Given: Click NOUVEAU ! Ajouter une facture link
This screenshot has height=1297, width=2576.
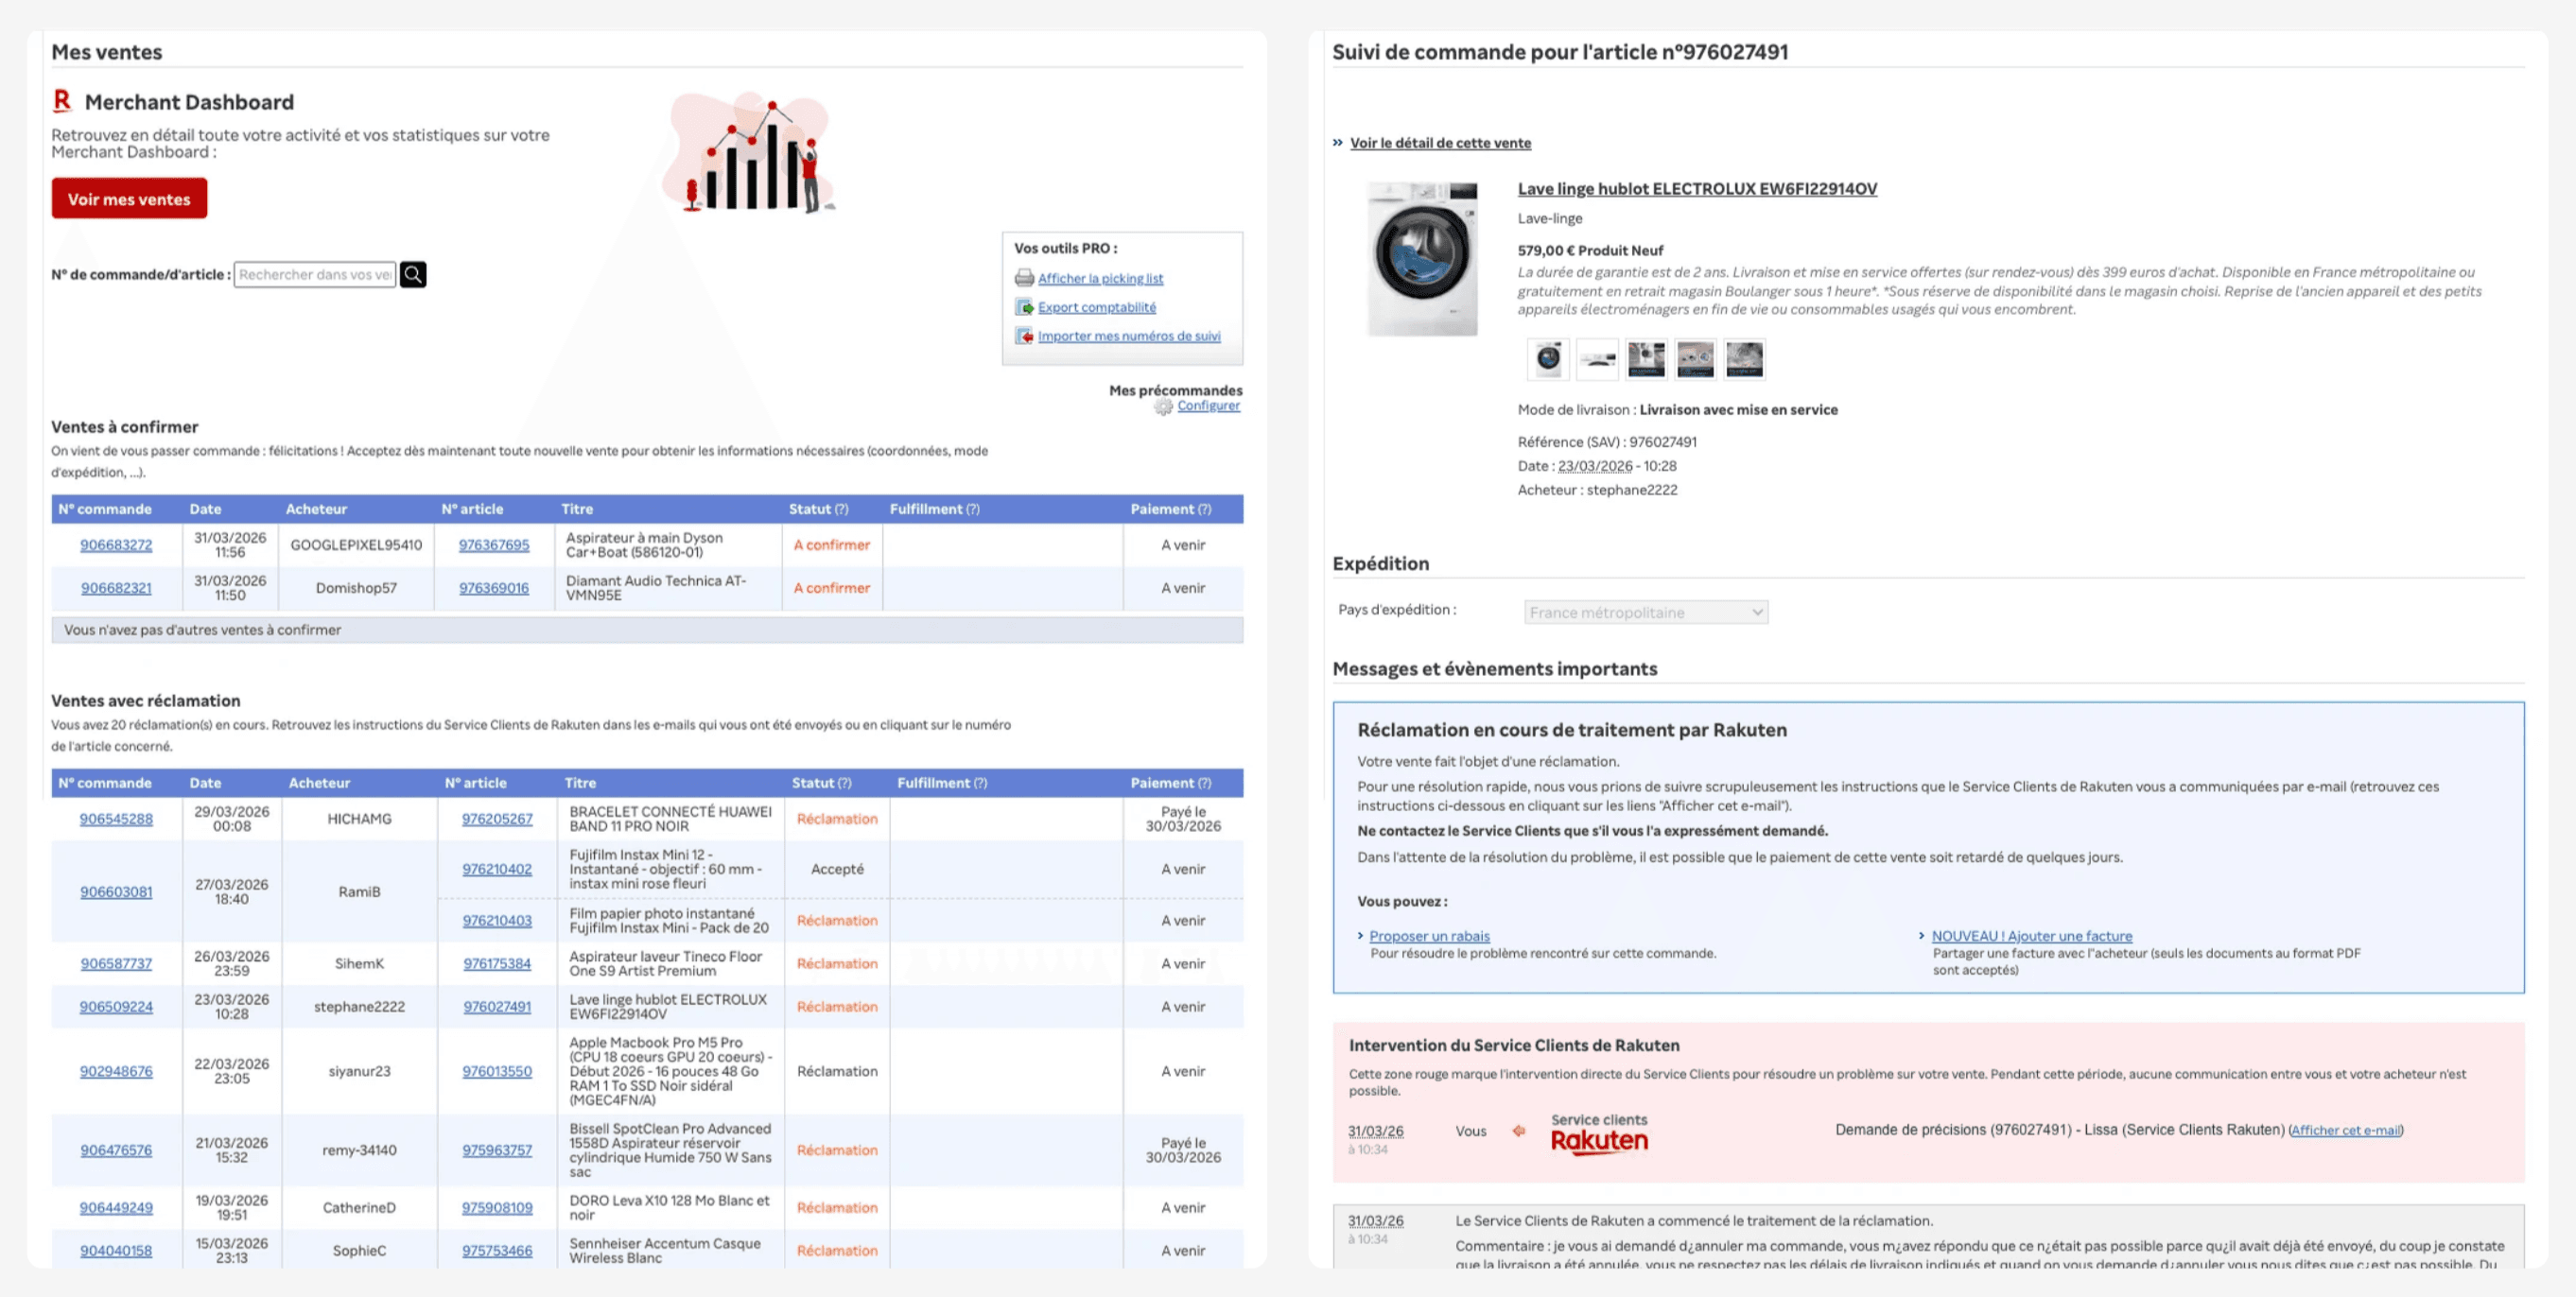Looking at the screenshot, I should pyautogui.click(x=2032, y=936).
